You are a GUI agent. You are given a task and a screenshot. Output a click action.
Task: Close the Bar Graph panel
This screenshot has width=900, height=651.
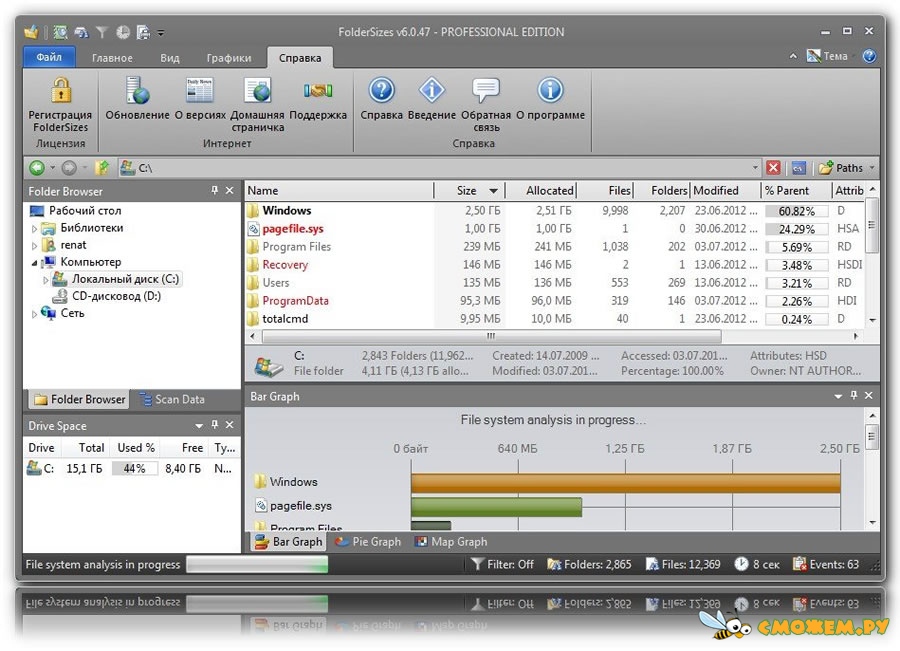point(868,396)
